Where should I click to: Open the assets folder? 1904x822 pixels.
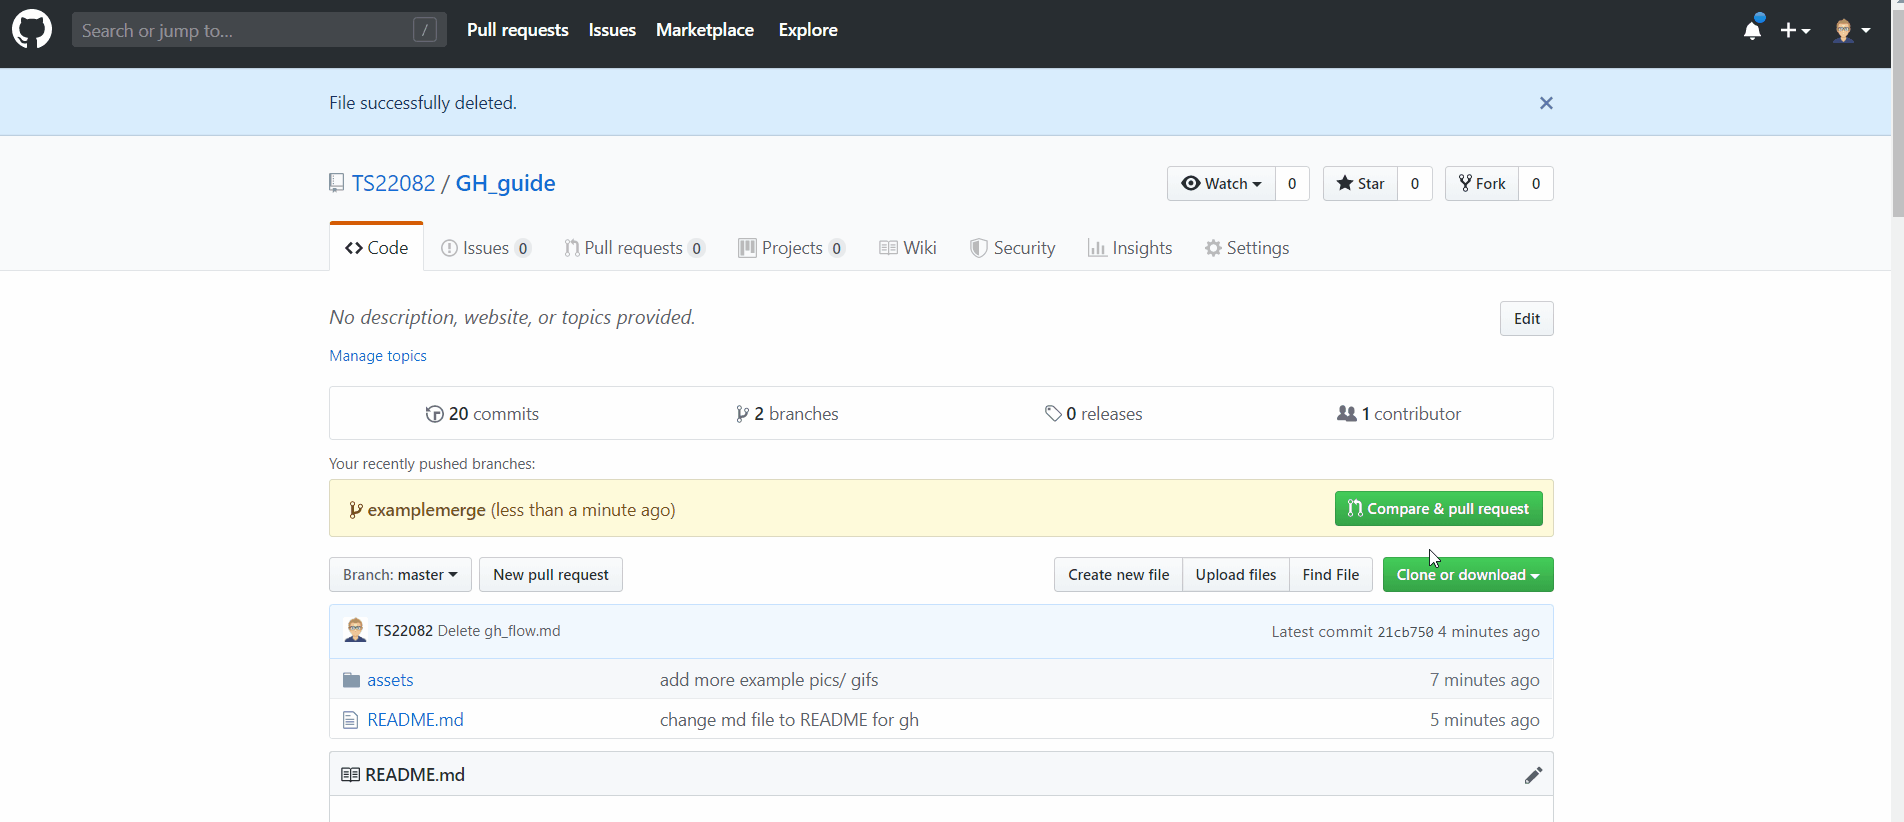(x=390, y=680)
